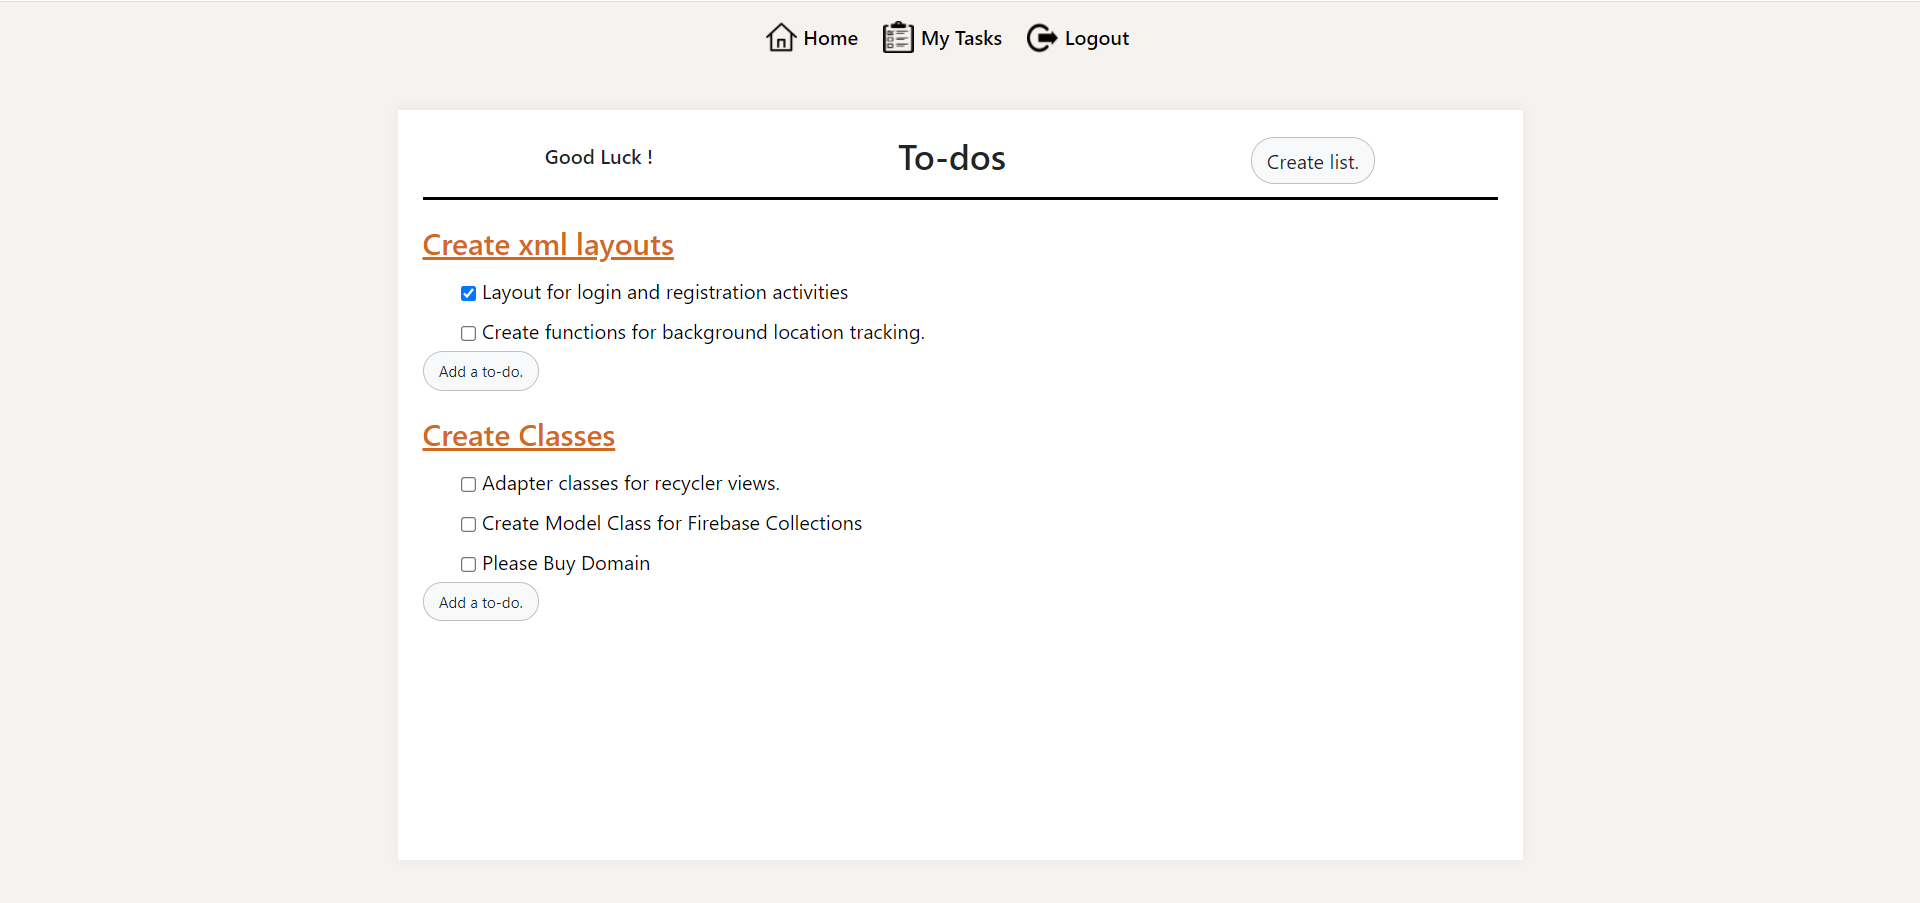Click the Logout arrow icon
Image resolution: width=1920 pixels, height=903 pixels.
tap(1042, 38)
